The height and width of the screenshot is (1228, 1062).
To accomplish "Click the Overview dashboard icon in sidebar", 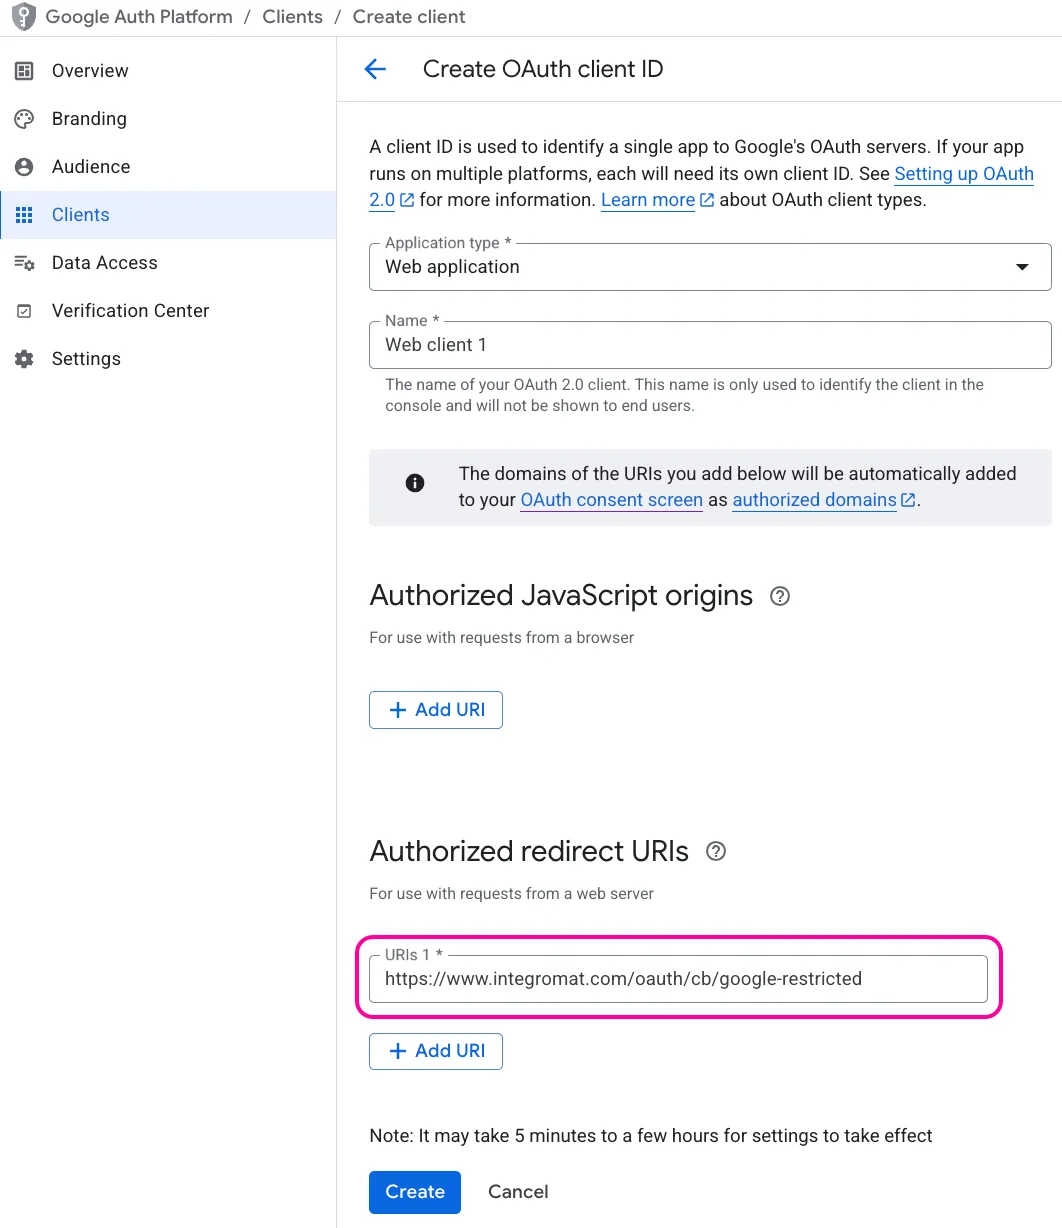I will pos(24,71).
